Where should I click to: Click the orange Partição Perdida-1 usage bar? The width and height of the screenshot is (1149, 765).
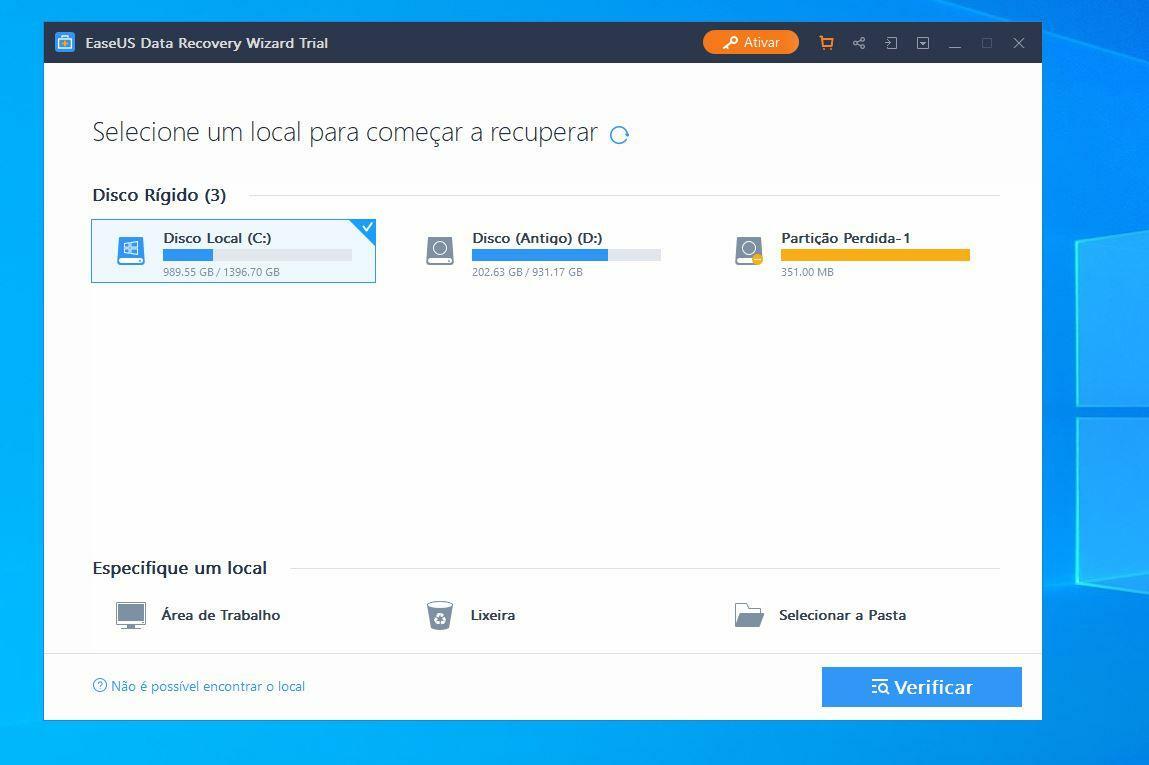pos(875,255)
